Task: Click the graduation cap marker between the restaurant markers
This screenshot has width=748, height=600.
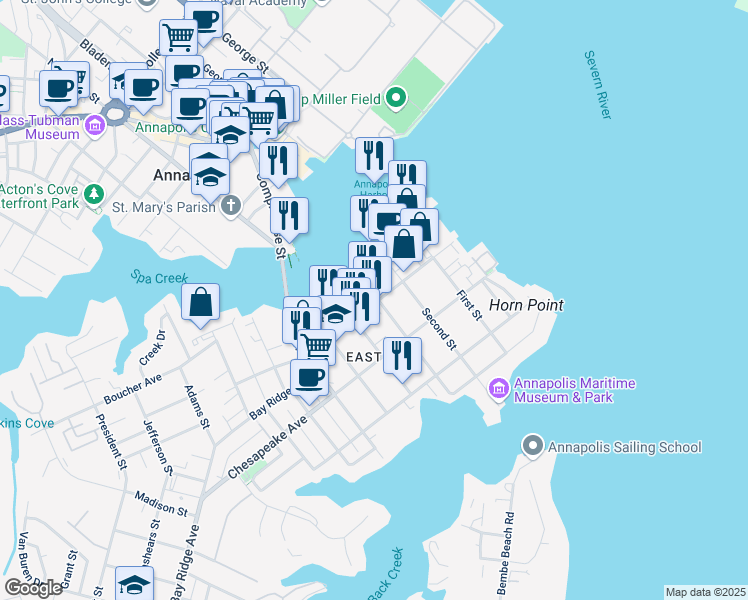Action: [x=336, y=313]
